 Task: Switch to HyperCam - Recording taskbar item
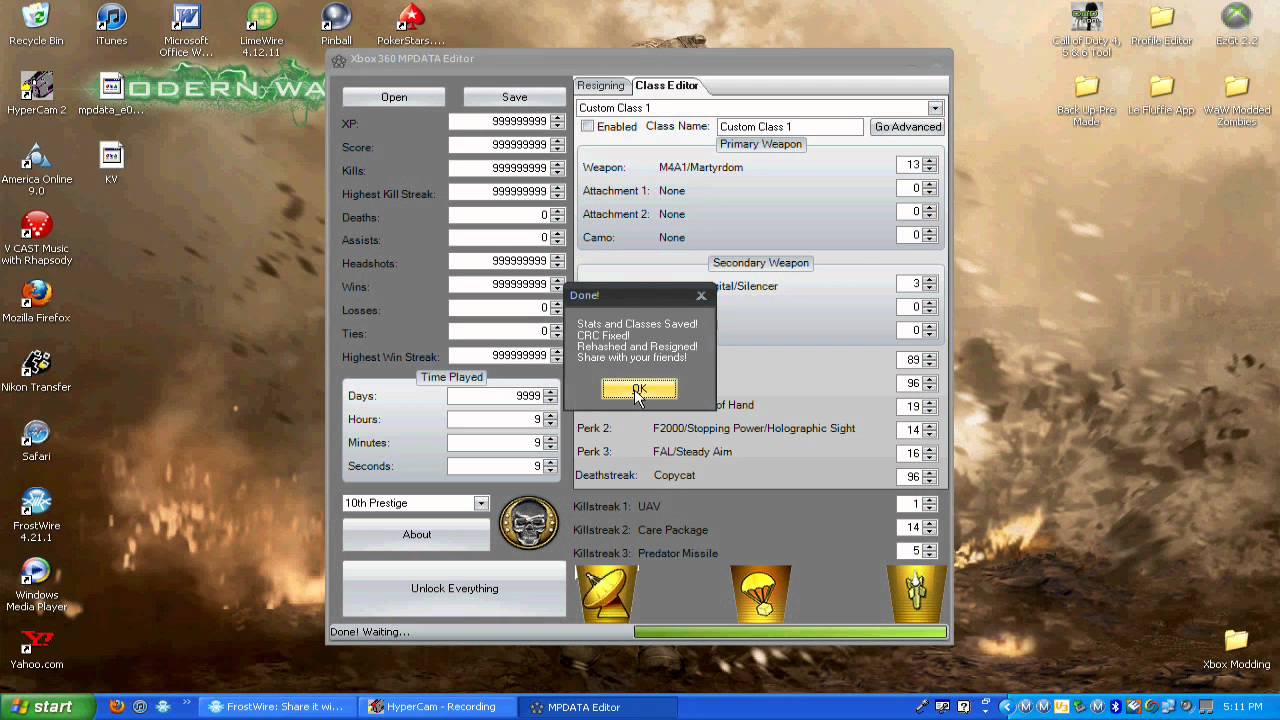pyautogui.click(x=437, y=707)
